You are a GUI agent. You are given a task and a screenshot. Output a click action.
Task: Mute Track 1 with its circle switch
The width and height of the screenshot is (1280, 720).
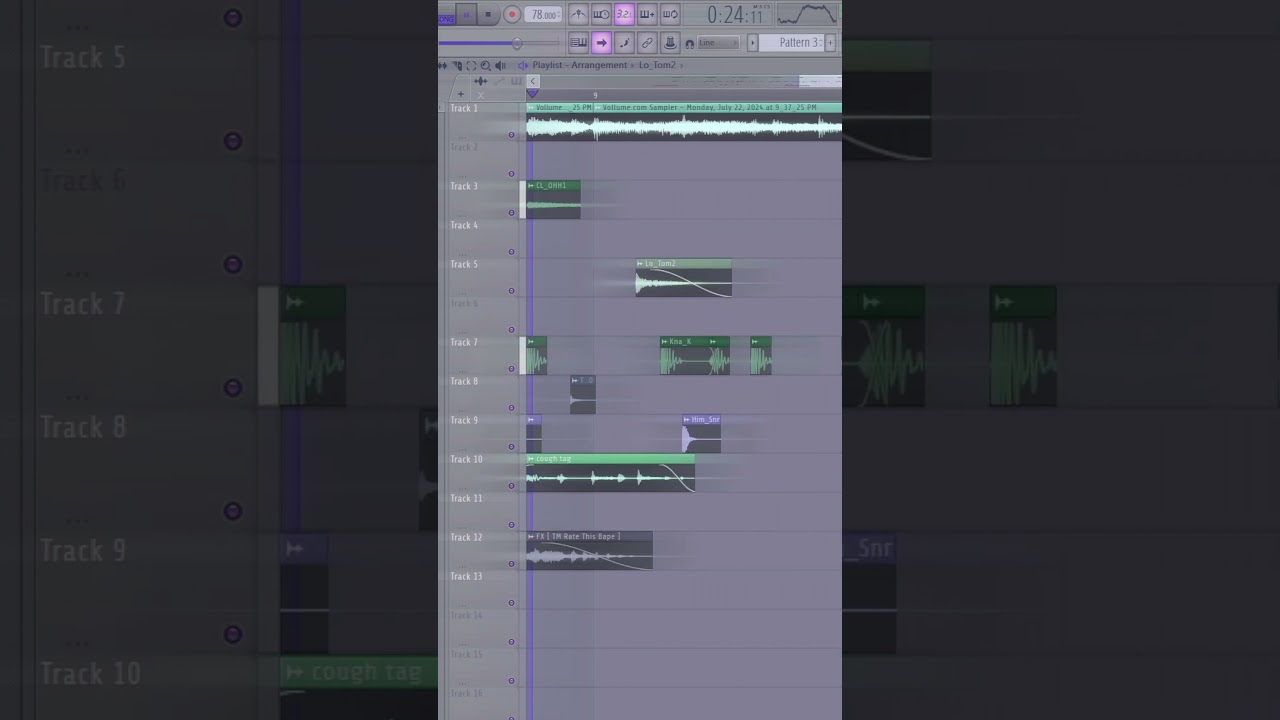511,135
